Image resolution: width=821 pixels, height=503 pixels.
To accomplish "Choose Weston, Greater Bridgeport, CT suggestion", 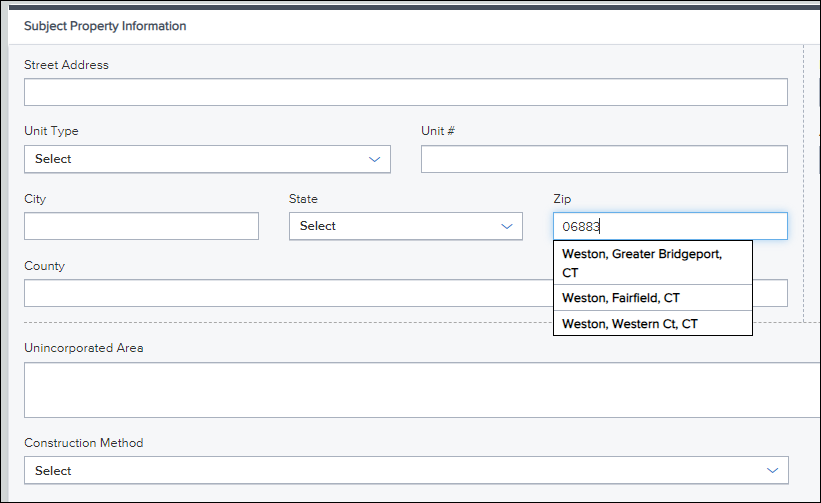I will click(653, 263).
